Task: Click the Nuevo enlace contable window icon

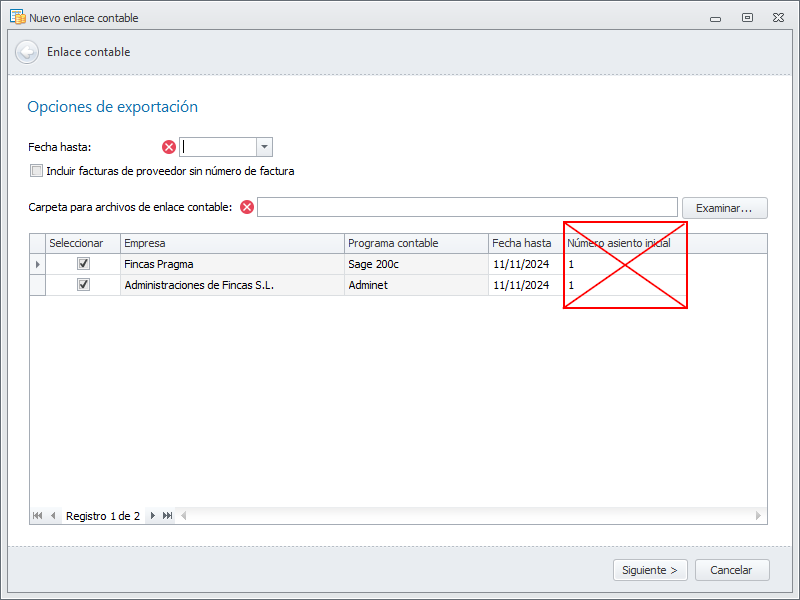Action: [18, 17]
